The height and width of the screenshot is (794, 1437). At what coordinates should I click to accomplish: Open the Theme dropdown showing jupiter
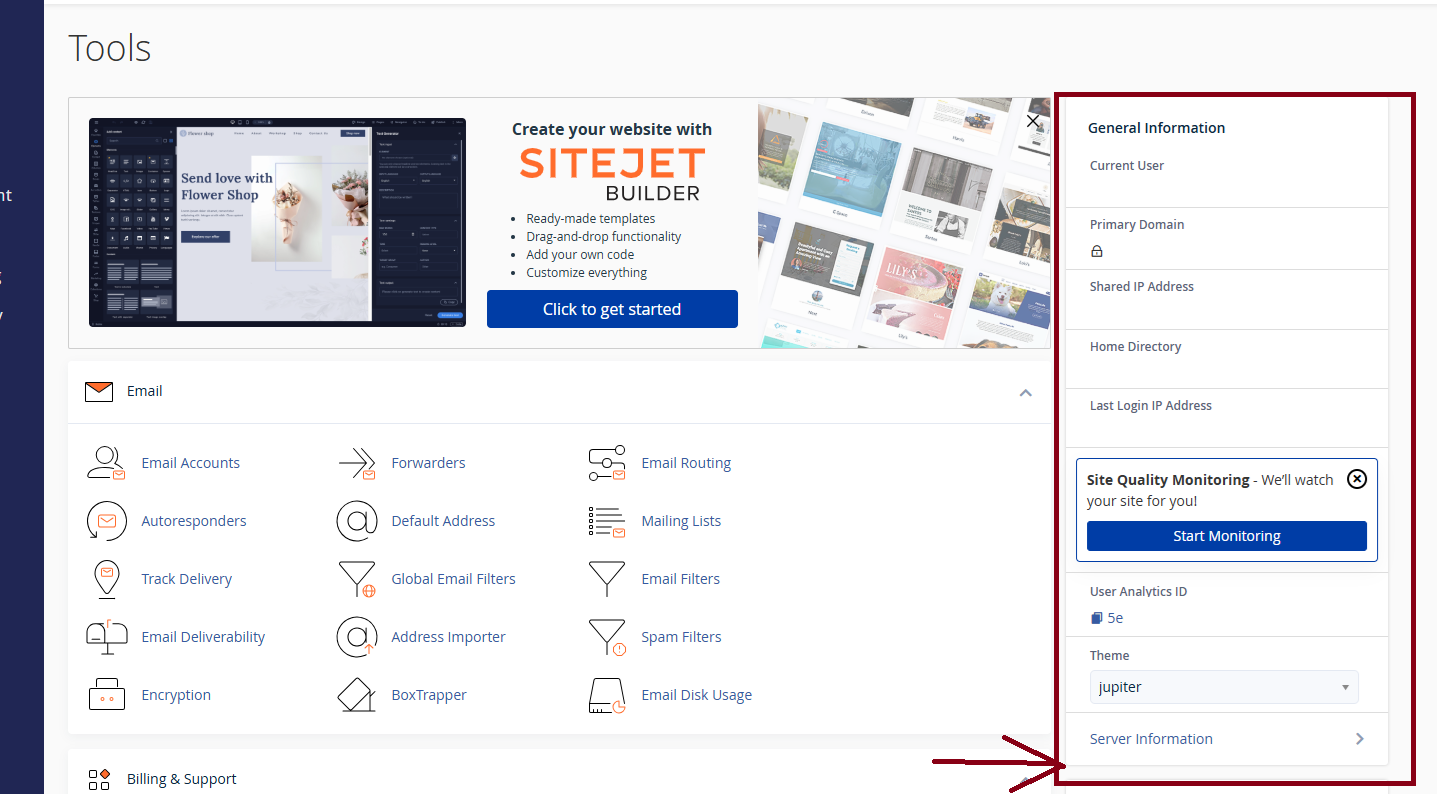click(1224, 687)
